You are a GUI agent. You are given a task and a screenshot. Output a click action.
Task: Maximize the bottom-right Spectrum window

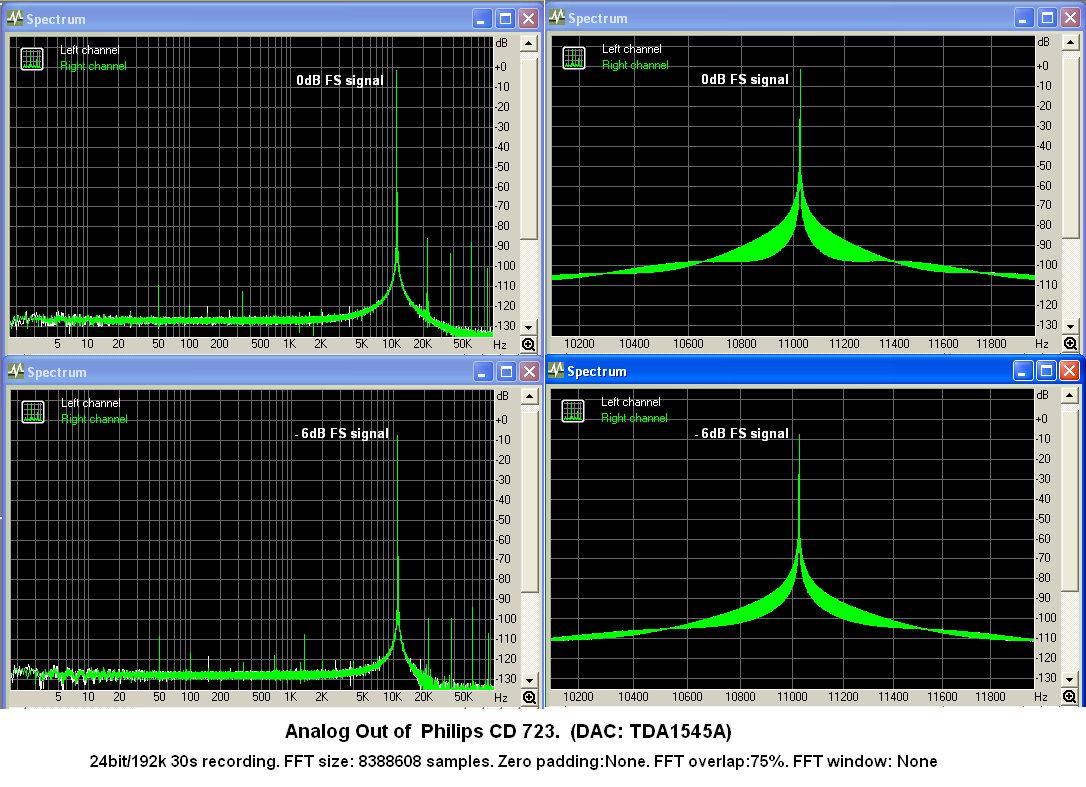1047,371
